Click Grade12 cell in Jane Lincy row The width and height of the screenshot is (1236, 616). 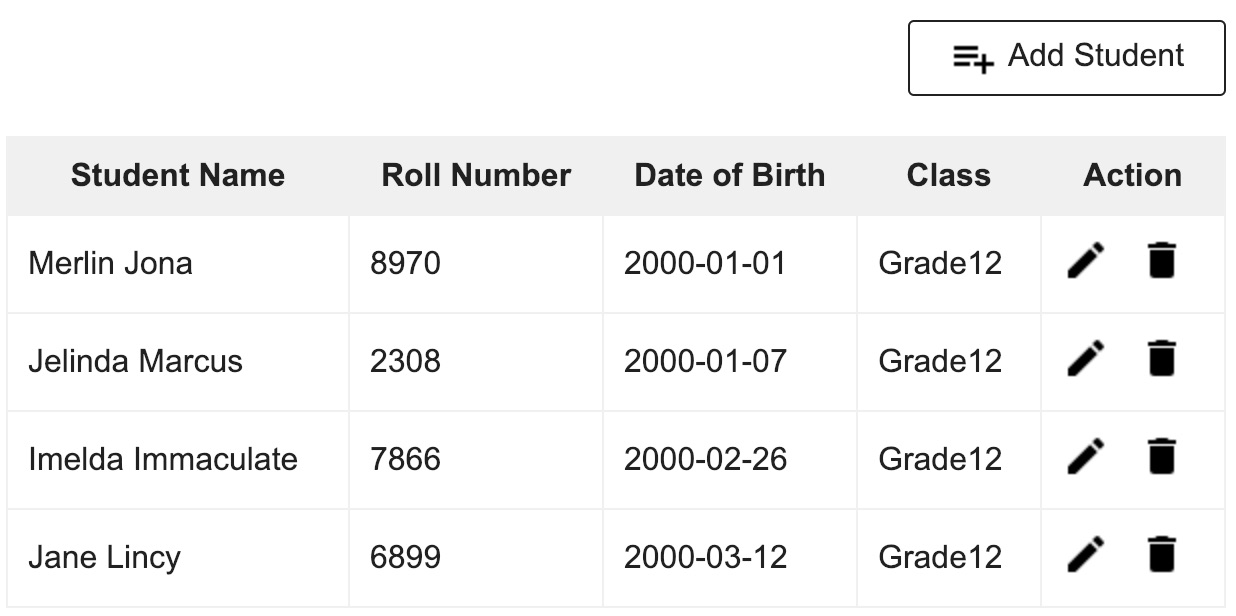pos(940,557)
